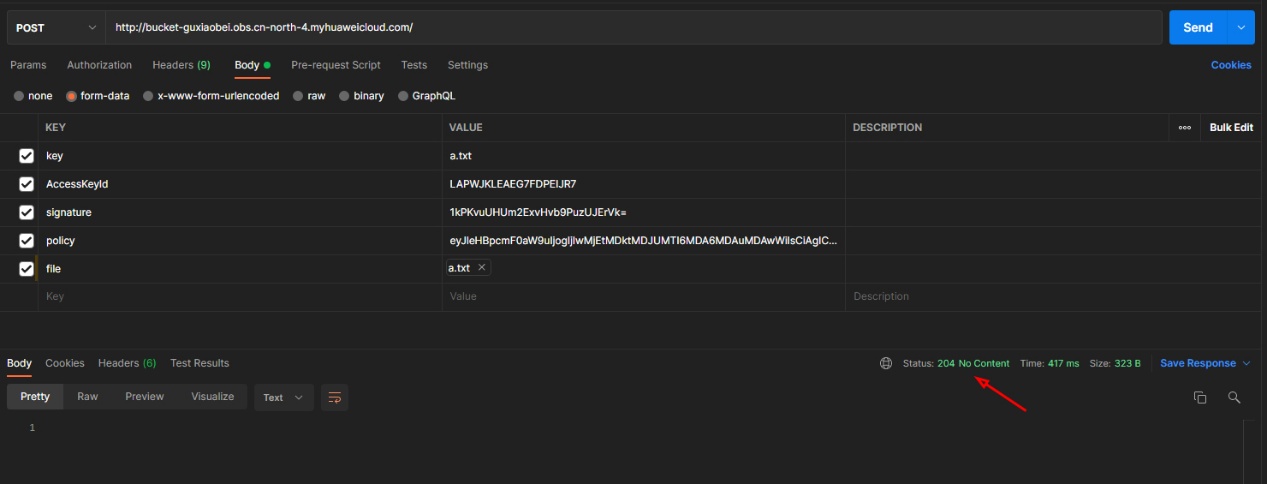Disable the AccessKeyId parameter checkbox
Viewport: 1267px width, 484px height.
coord(27,184)
